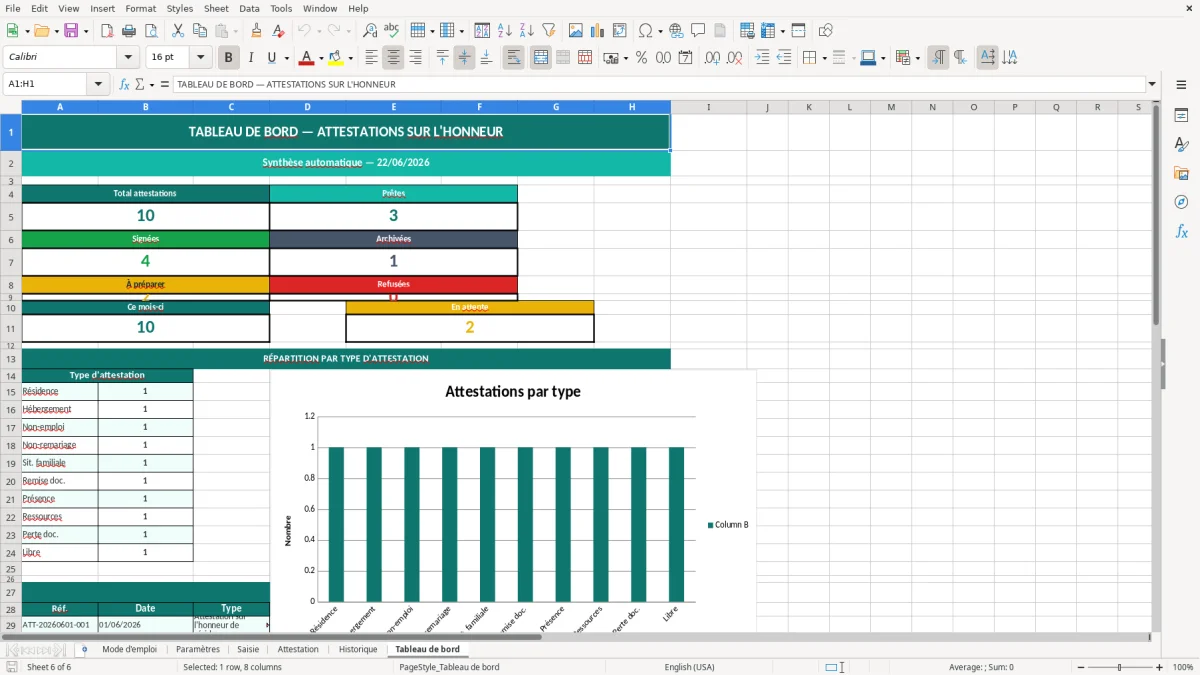Toggle Wrap Text
The image size is (1200, 675).
coord(514,58)
